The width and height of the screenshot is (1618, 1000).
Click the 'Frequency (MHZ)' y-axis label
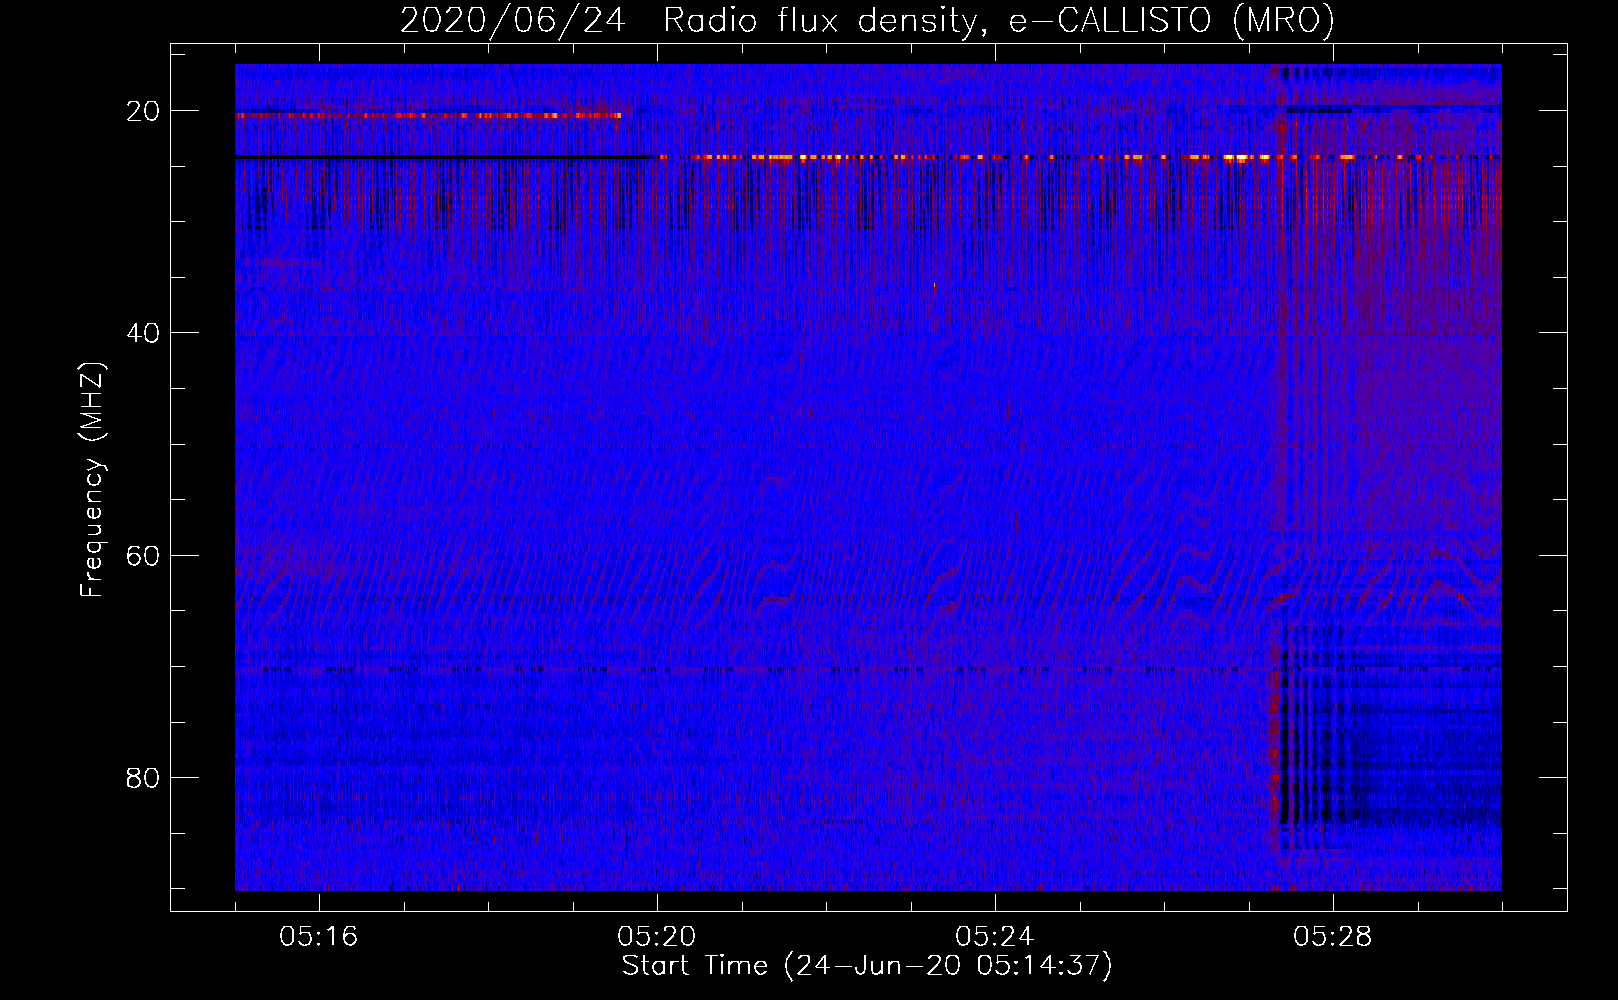pos(92,480)
